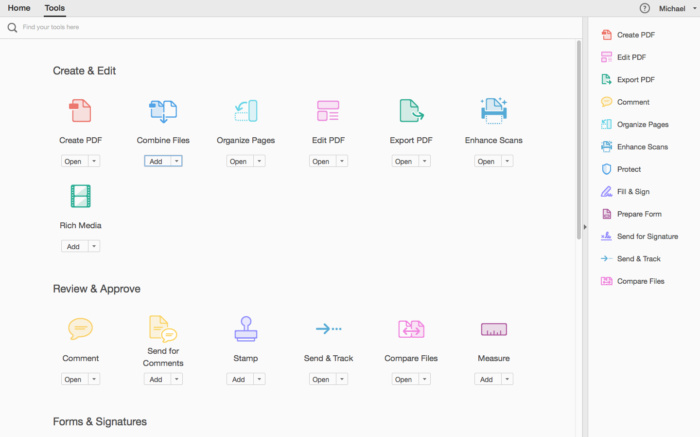Expand the dropdown arrow under Send for Comments
The image size is (700, 437).
coord(176,379)
